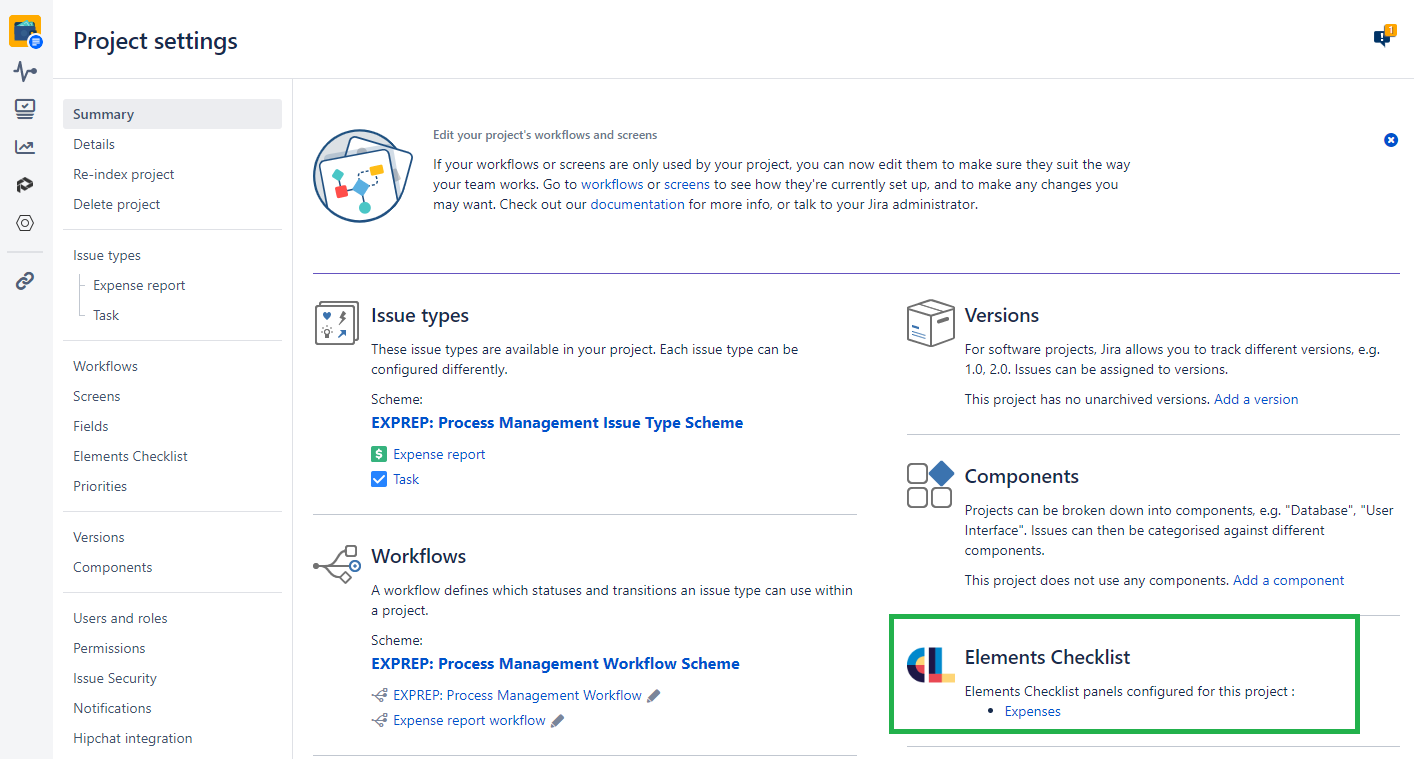Click the Add a component link
This screenshot has width=1414, height=759.
coord(1288,580)
